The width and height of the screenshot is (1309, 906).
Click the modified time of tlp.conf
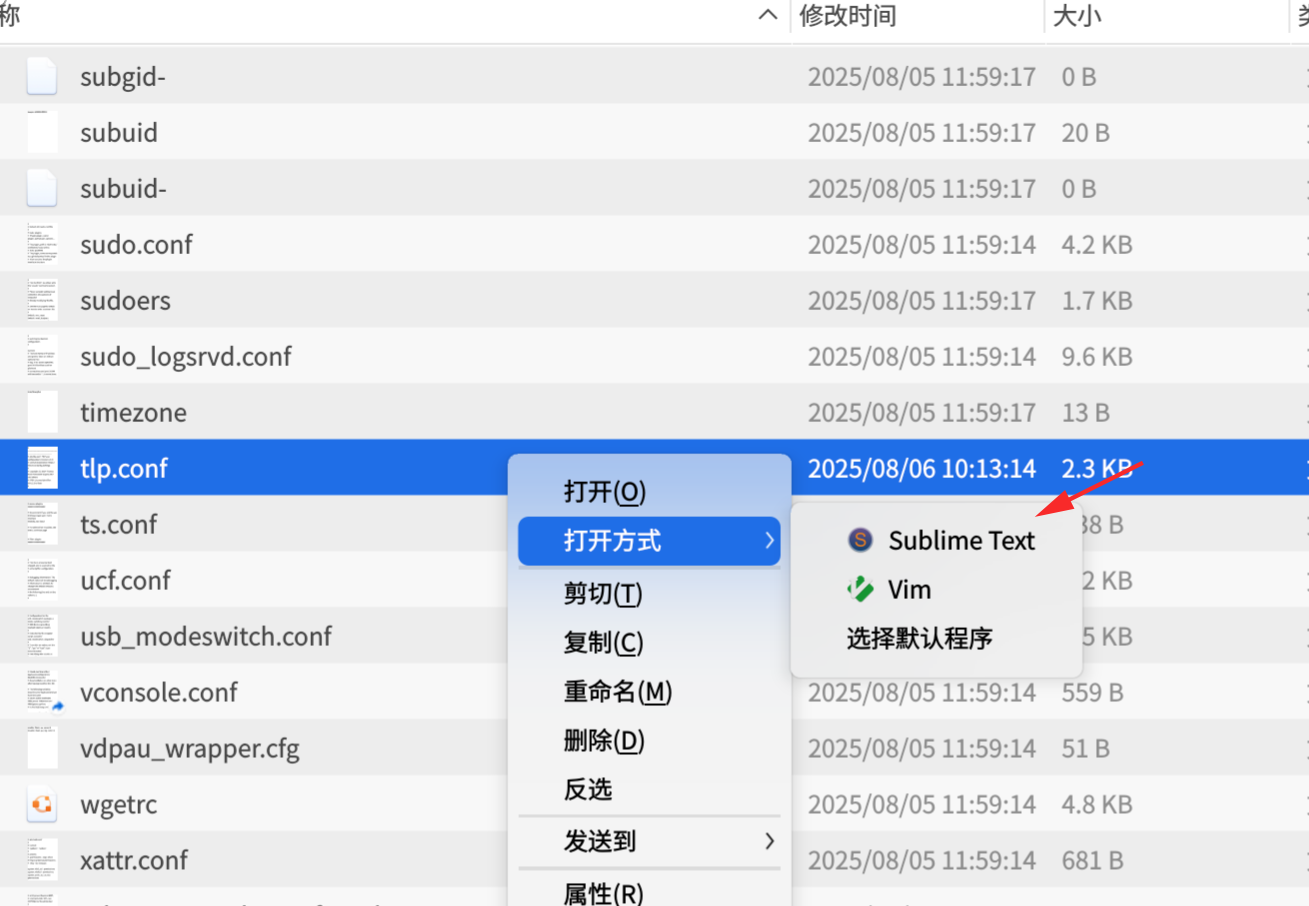pos(921,468)
